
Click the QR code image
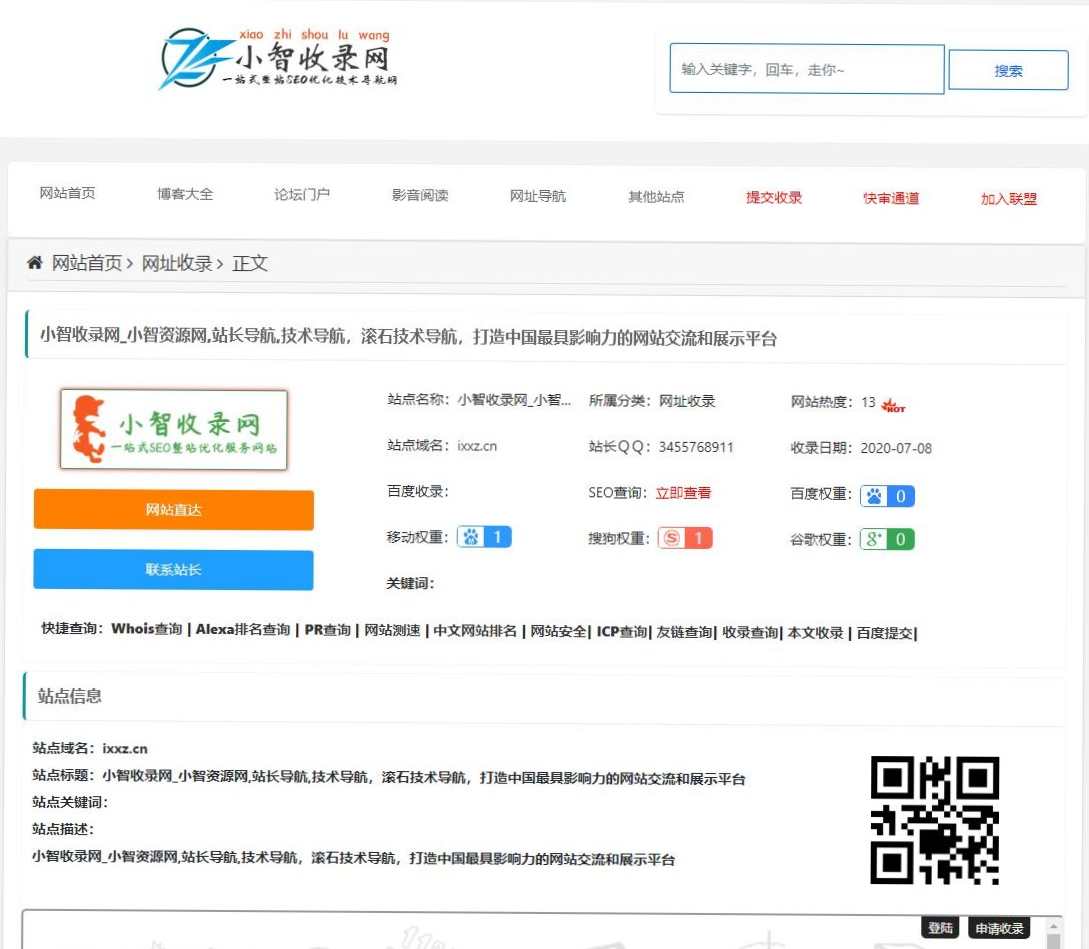point(935,820)
